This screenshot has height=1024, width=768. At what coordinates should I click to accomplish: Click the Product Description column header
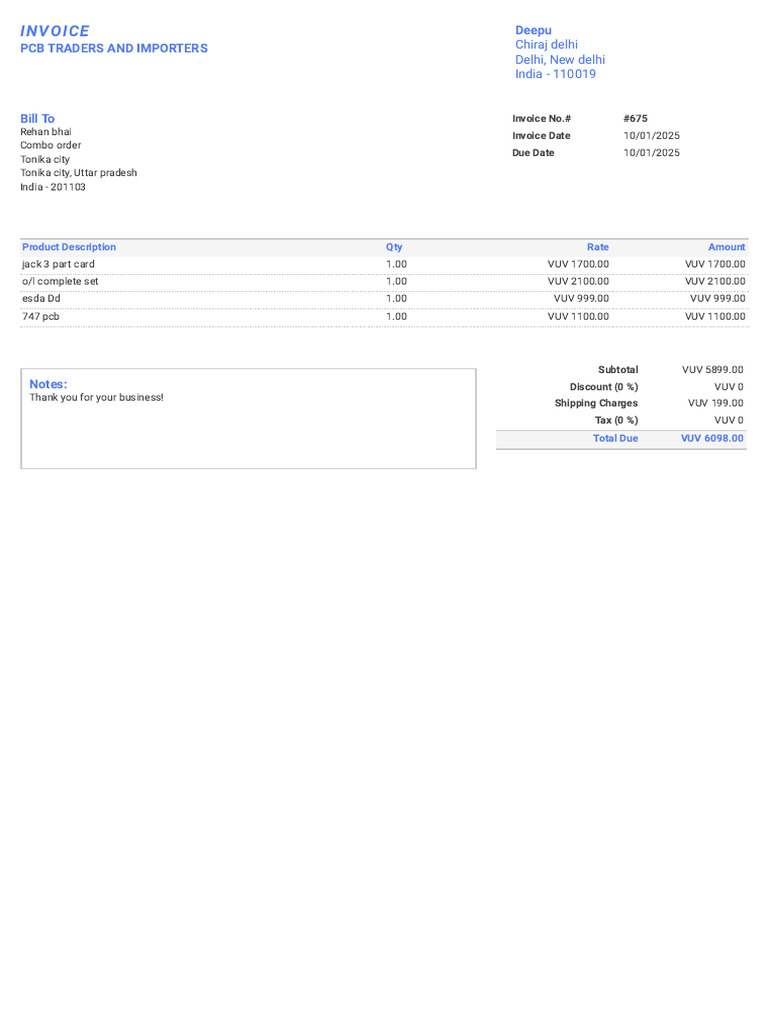point(69,247)
